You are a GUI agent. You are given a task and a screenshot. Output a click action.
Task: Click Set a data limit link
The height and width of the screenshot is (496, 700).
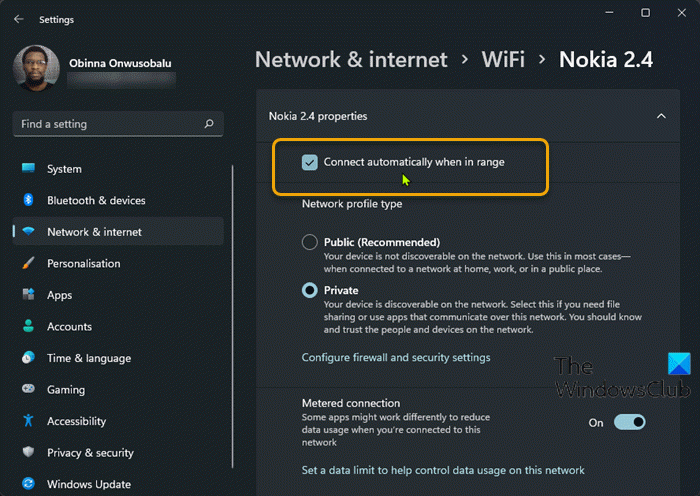click(x=443, y=470)
